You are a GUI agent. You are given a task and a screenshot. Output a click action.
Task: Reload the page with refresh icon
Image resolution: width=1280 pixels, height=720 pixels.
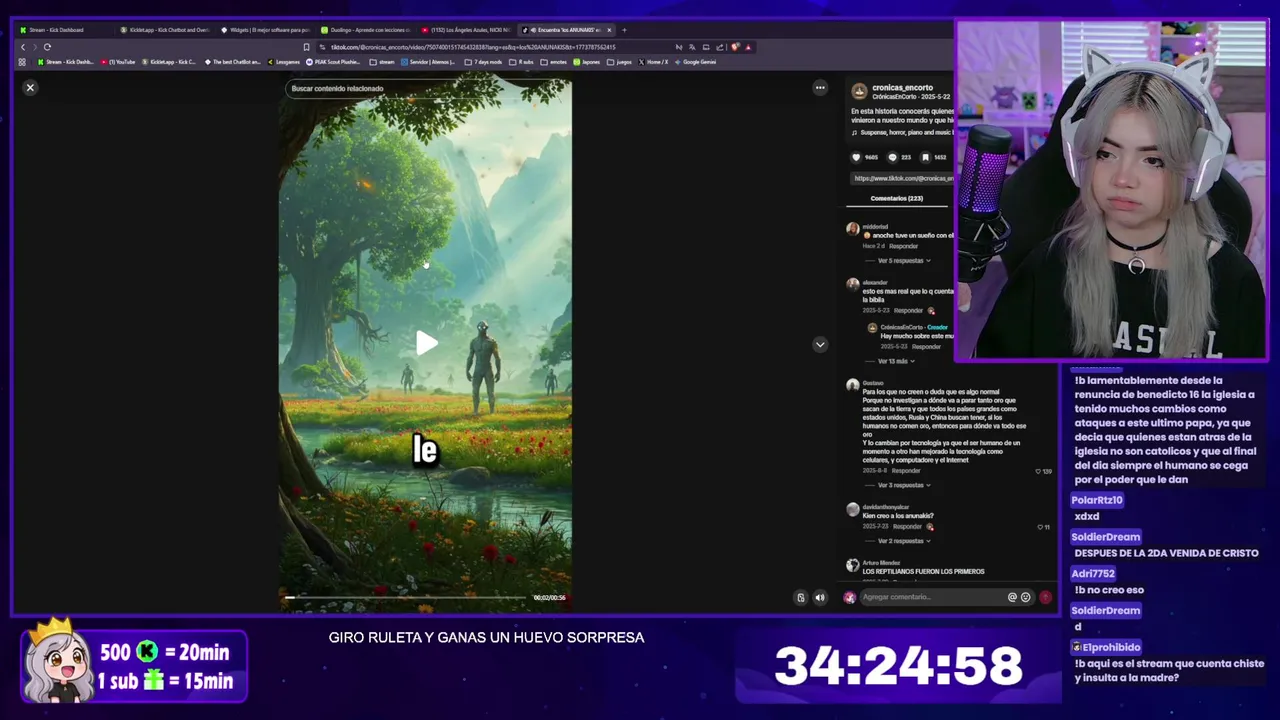coord(47,47)
